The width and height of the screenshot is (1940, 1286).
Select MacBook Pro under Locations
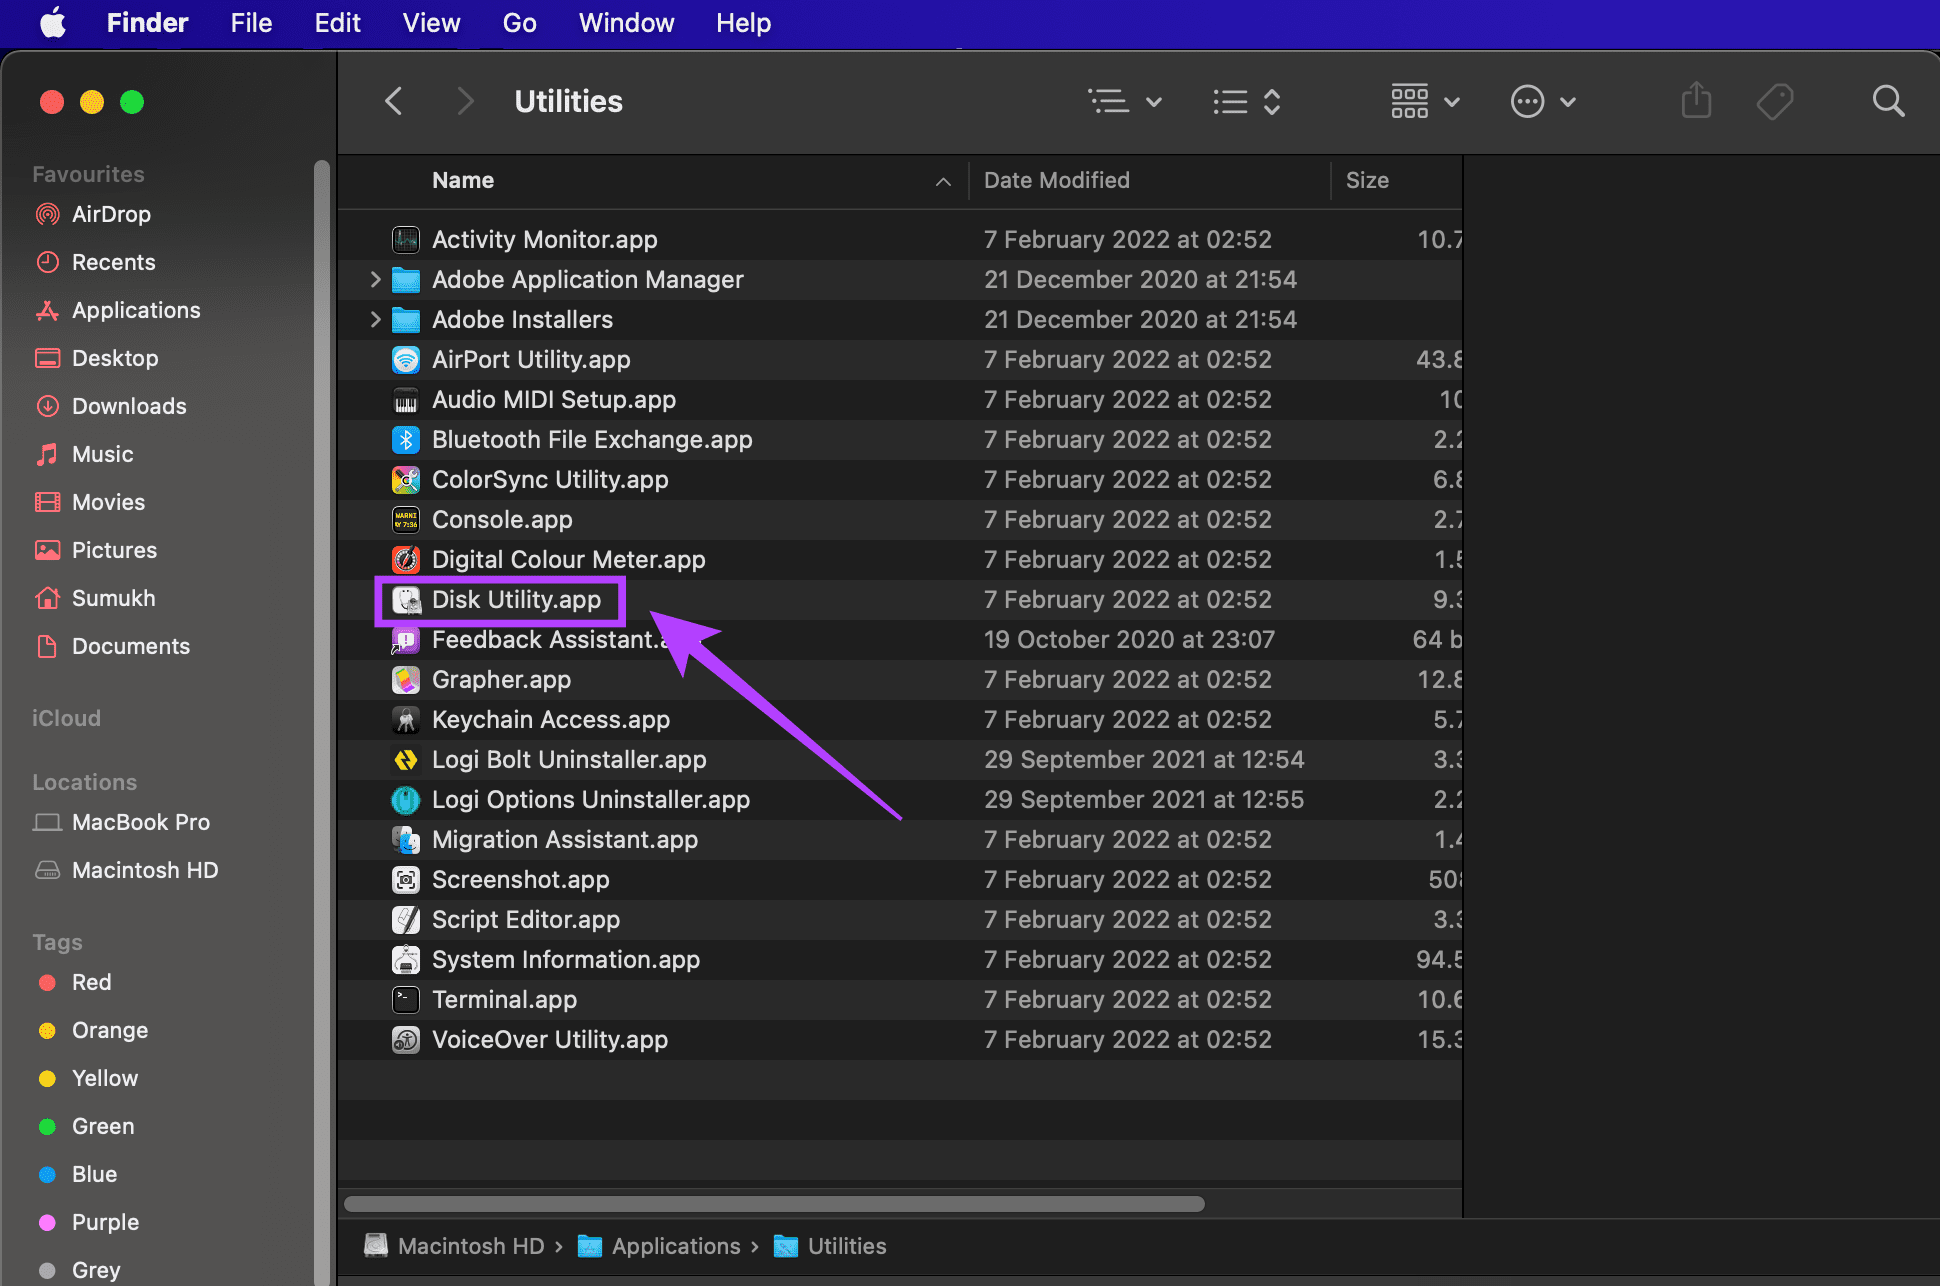coord(141,822)
